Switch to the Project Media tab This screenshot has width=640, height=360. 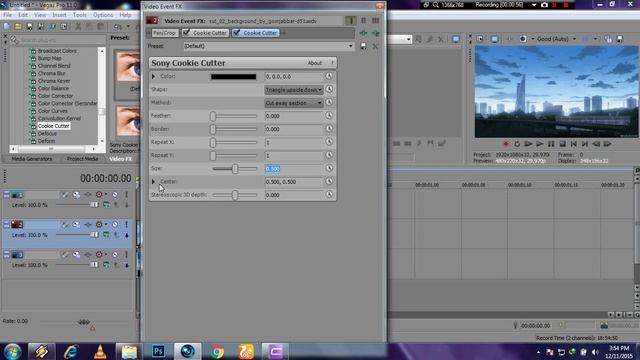click(82, 159)
